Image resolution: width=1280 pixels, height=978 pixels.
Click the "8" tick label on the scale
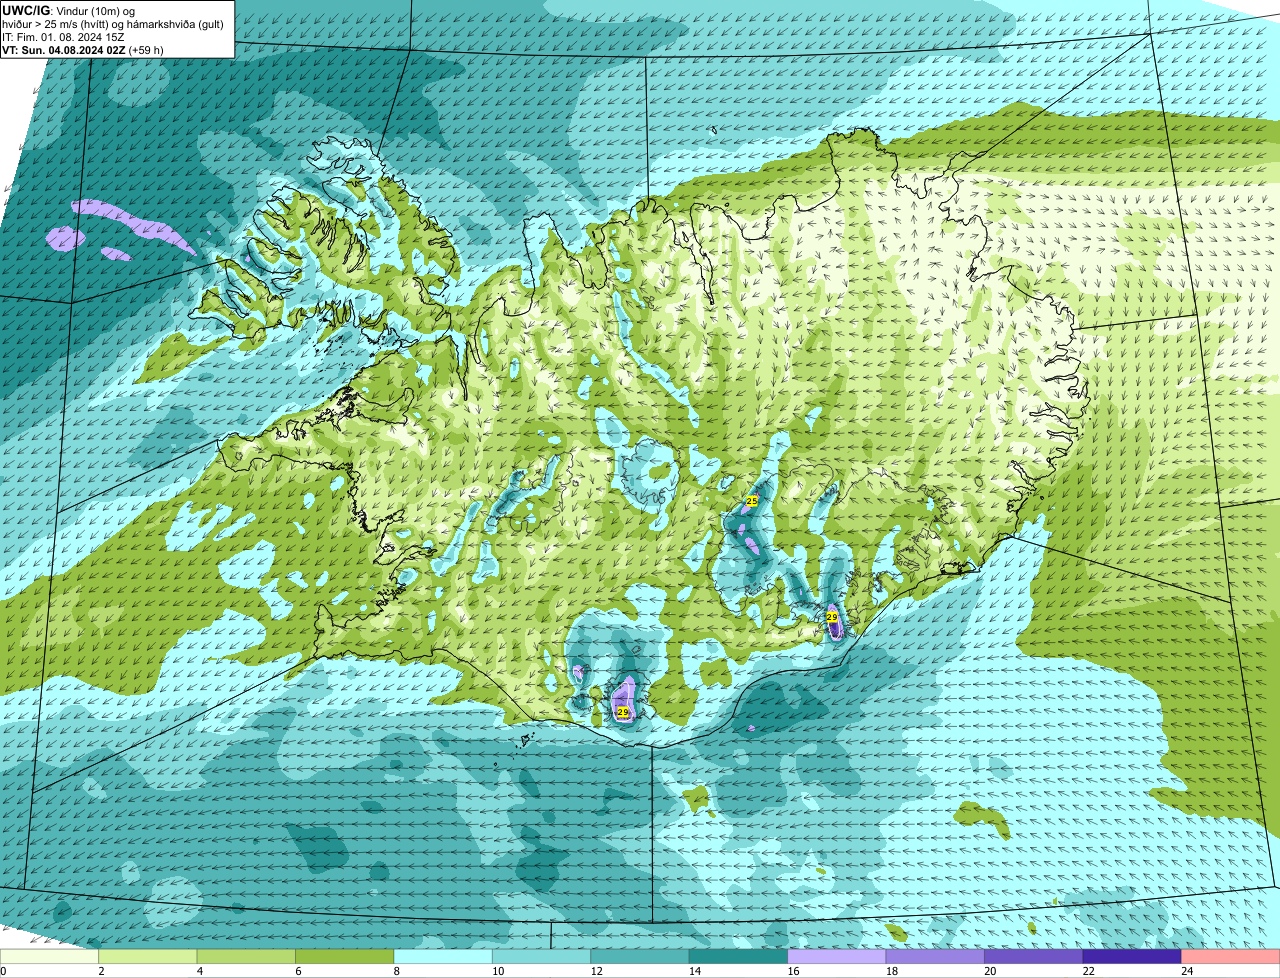[x=397, y=971]
